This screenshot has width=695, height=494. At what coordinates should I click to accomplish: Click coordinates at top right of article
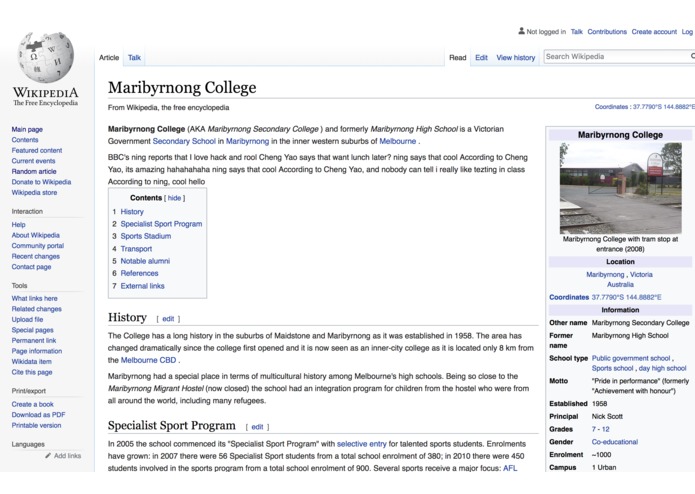pos(664,107)
